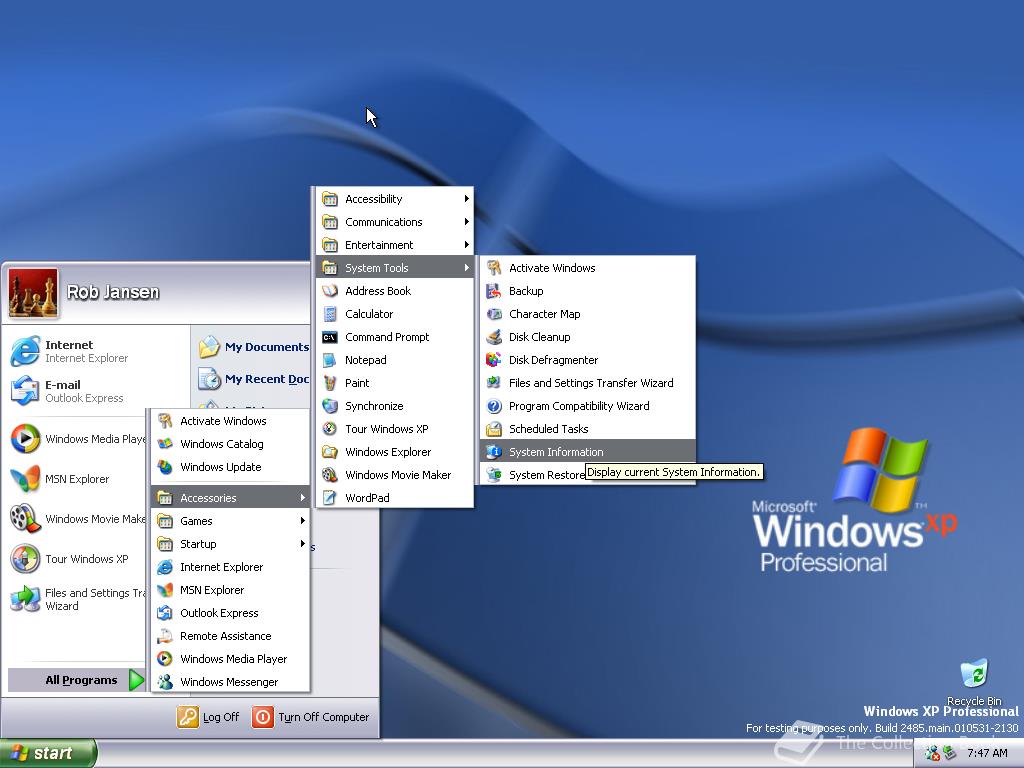
Task: Select Windows Catalog in All Programs
Action: (230, 444)
